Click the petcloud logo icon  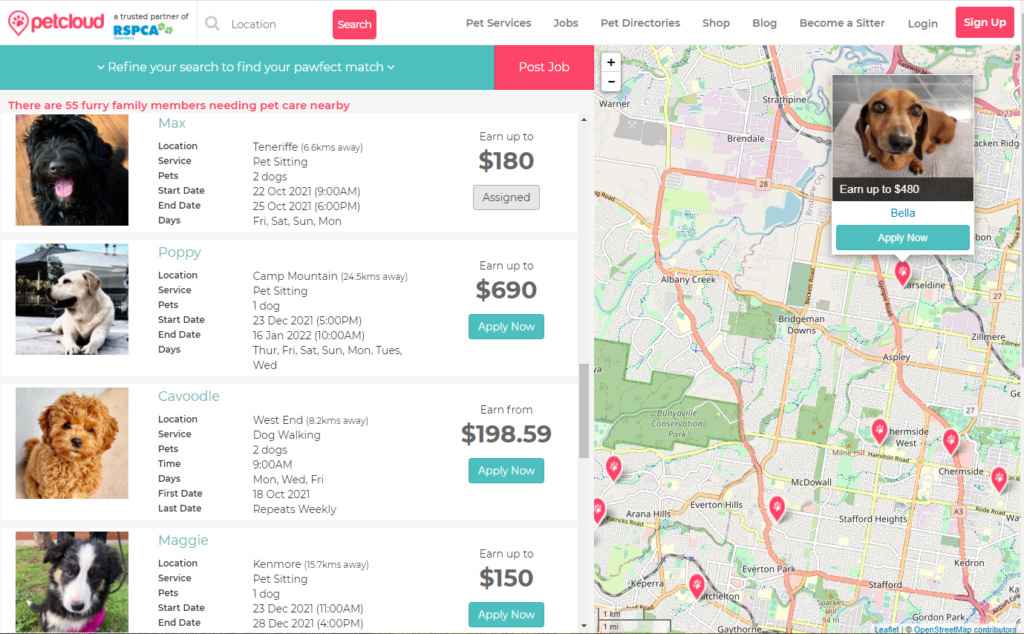point(18,22)
